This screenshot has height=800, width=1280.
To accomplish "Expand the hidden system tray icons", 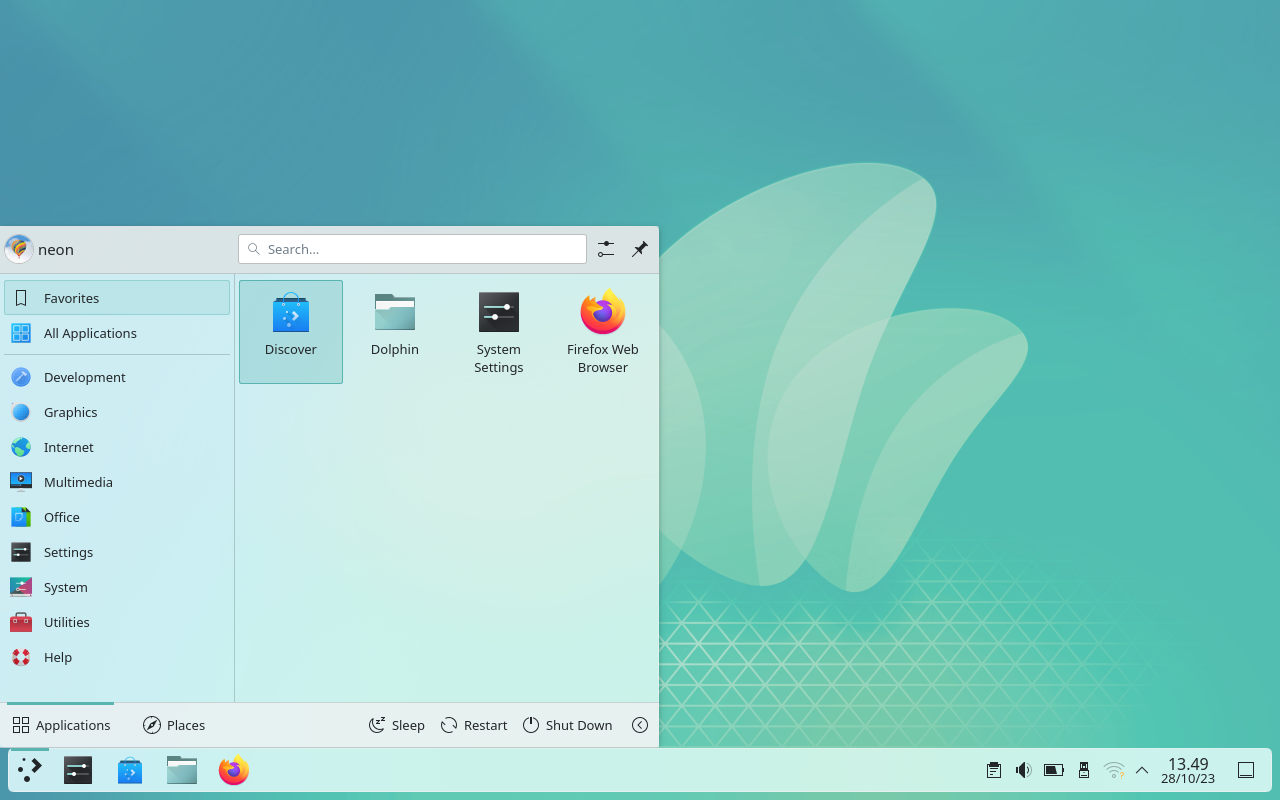I will tap(1141, 770).
